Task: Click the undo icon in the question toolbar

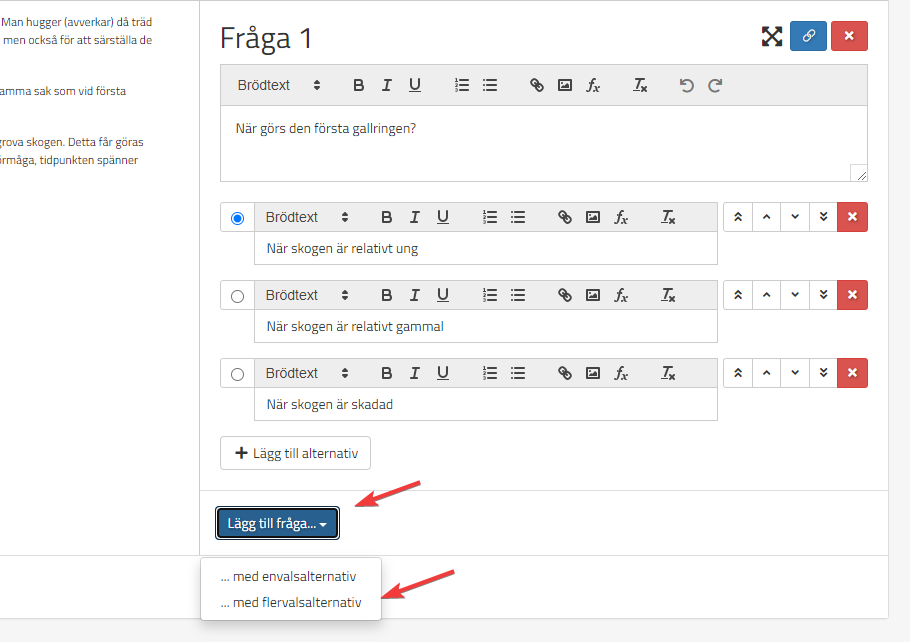Action: (686, 86)
